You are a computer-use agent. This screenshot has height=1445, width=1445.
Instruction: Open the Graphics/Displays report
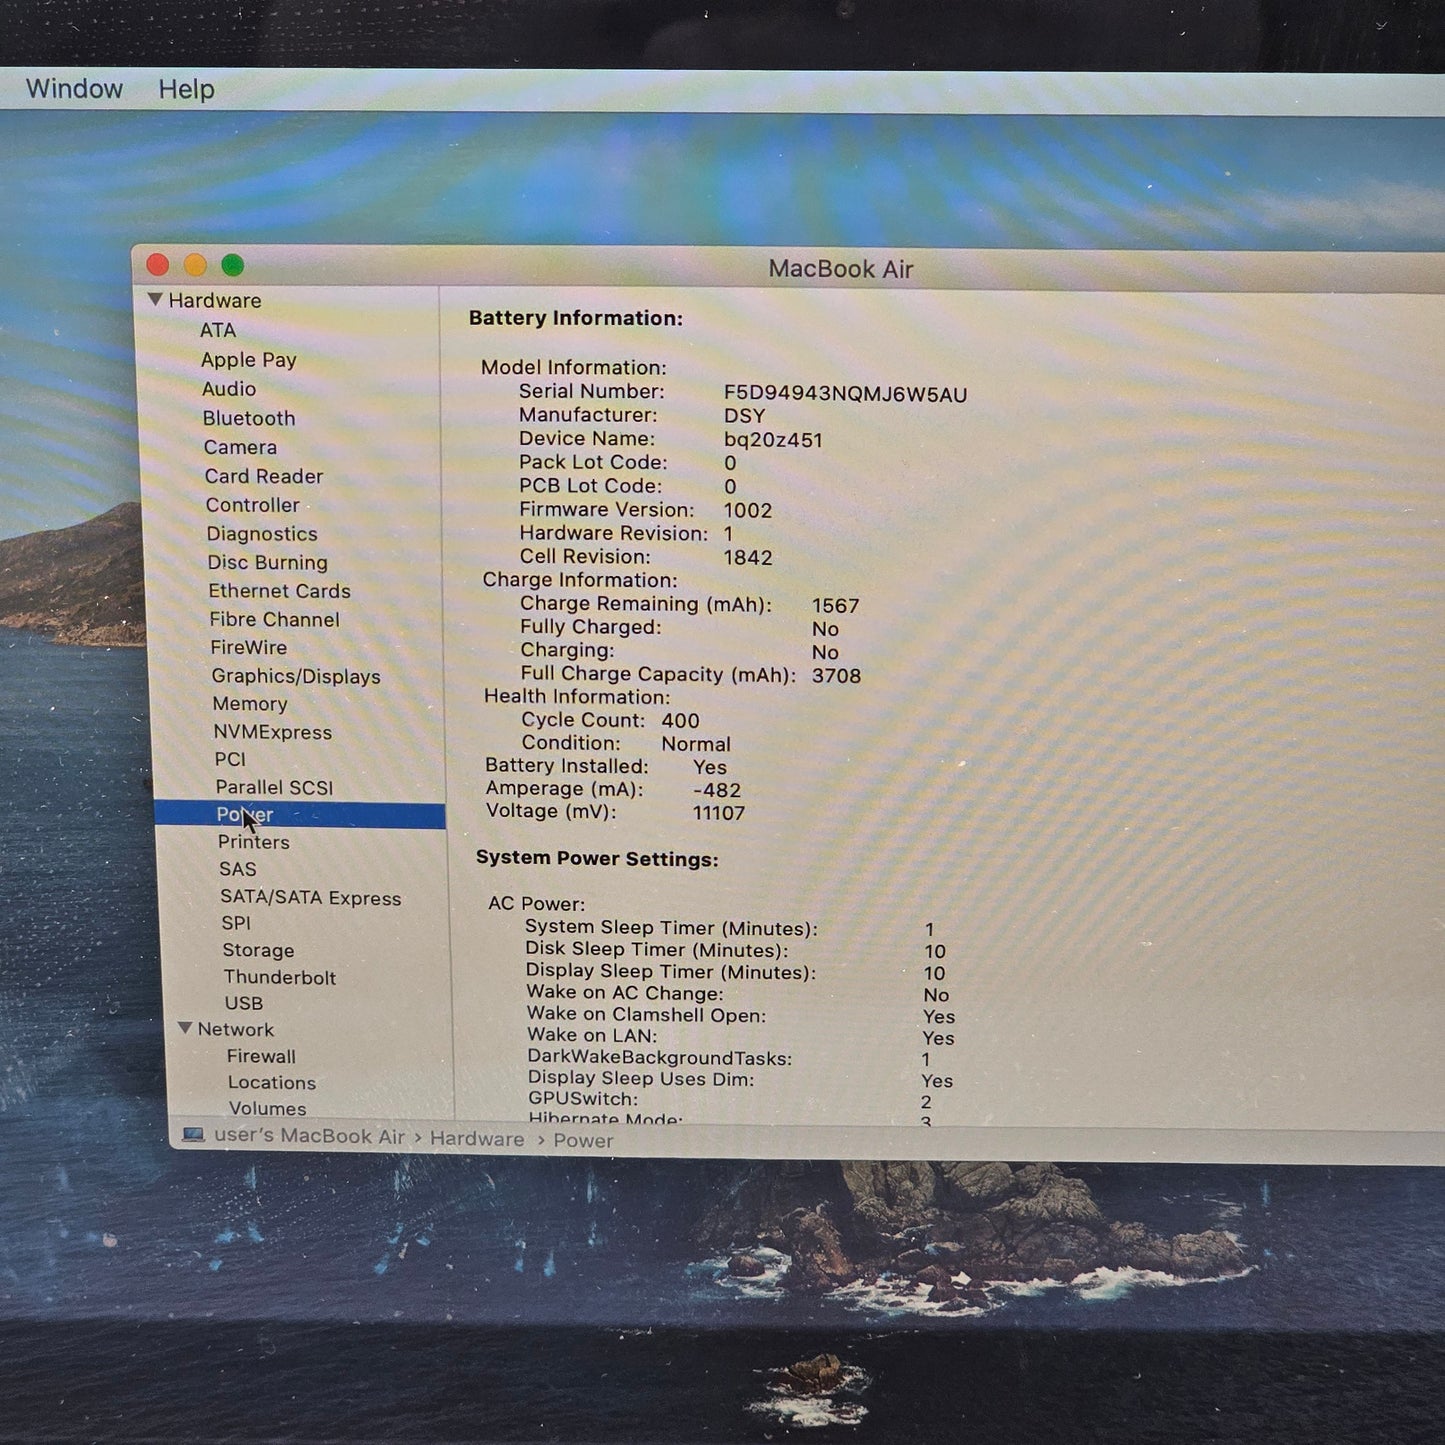[x=294, y=676]
